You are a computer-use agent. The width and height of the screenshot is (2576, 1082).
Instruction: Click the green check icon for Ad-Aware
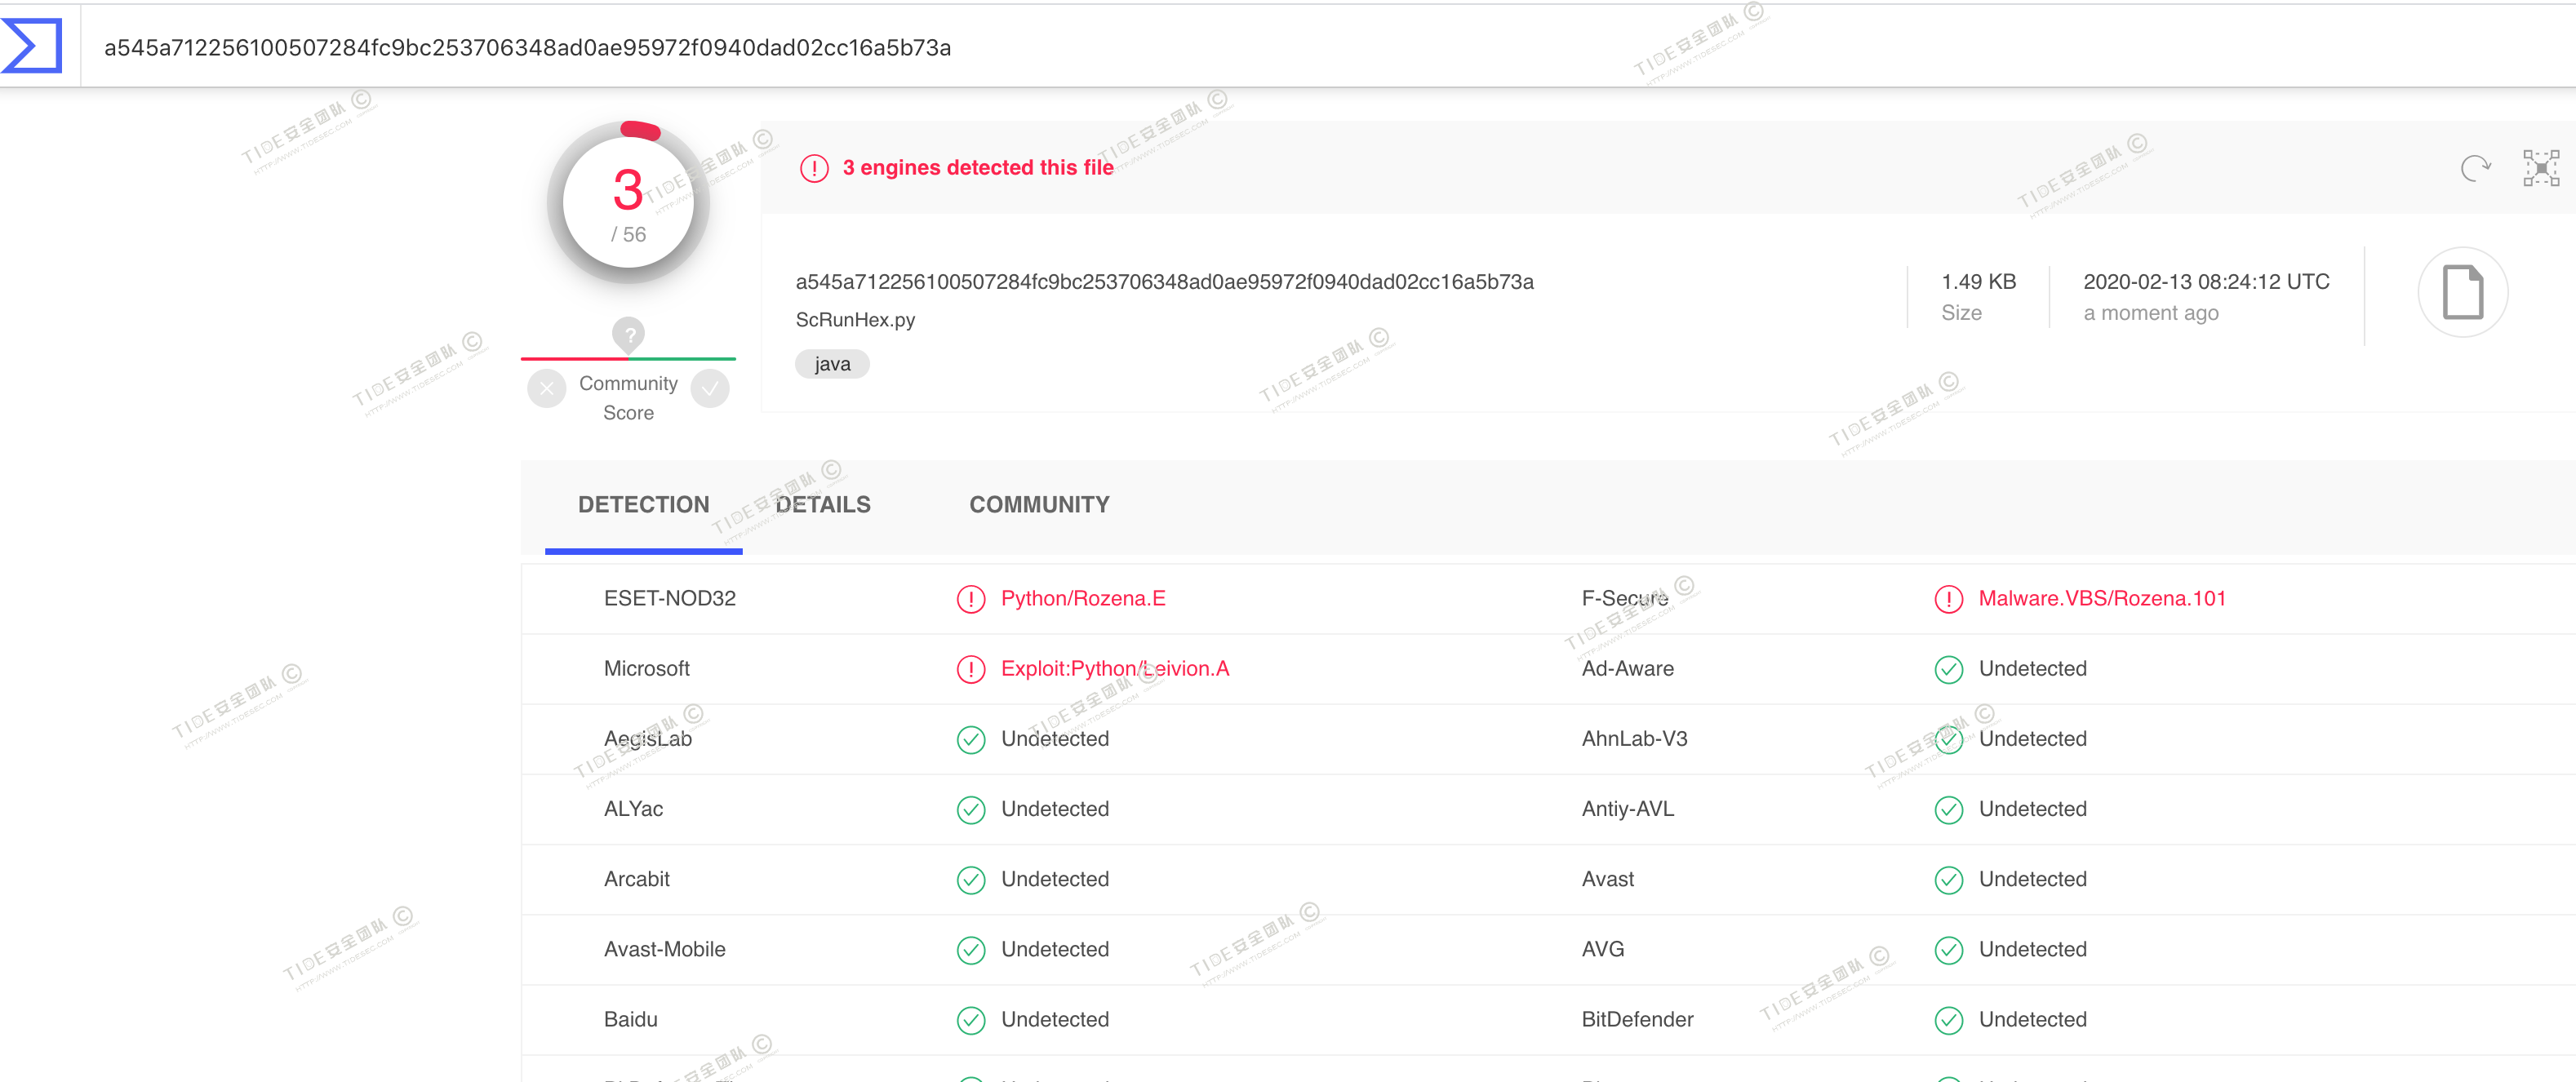tap(1948, 669)
